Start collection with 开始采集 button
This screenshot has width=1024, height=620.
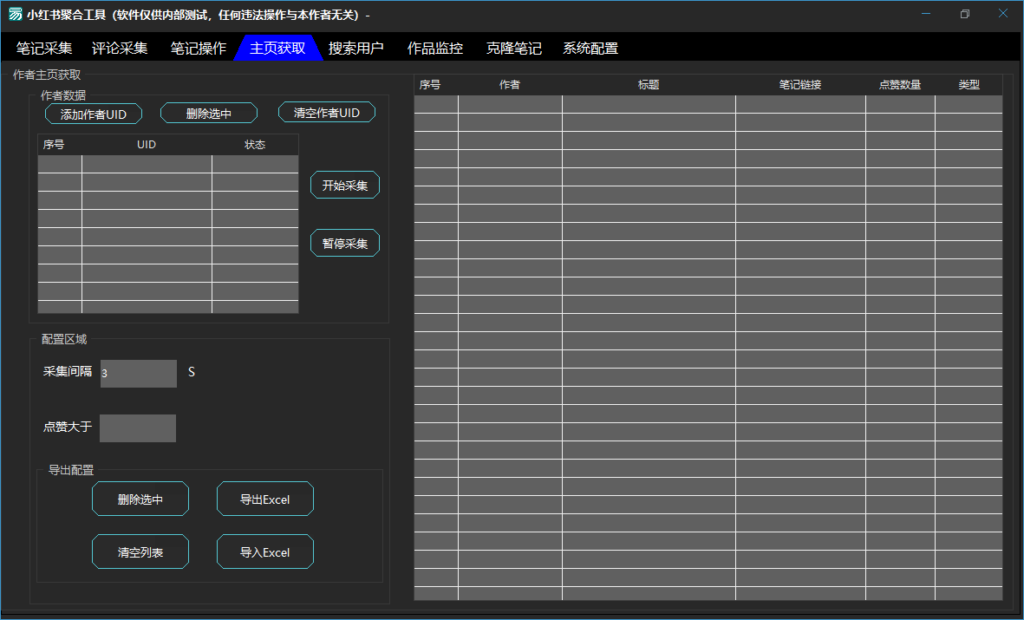(345, 185)
